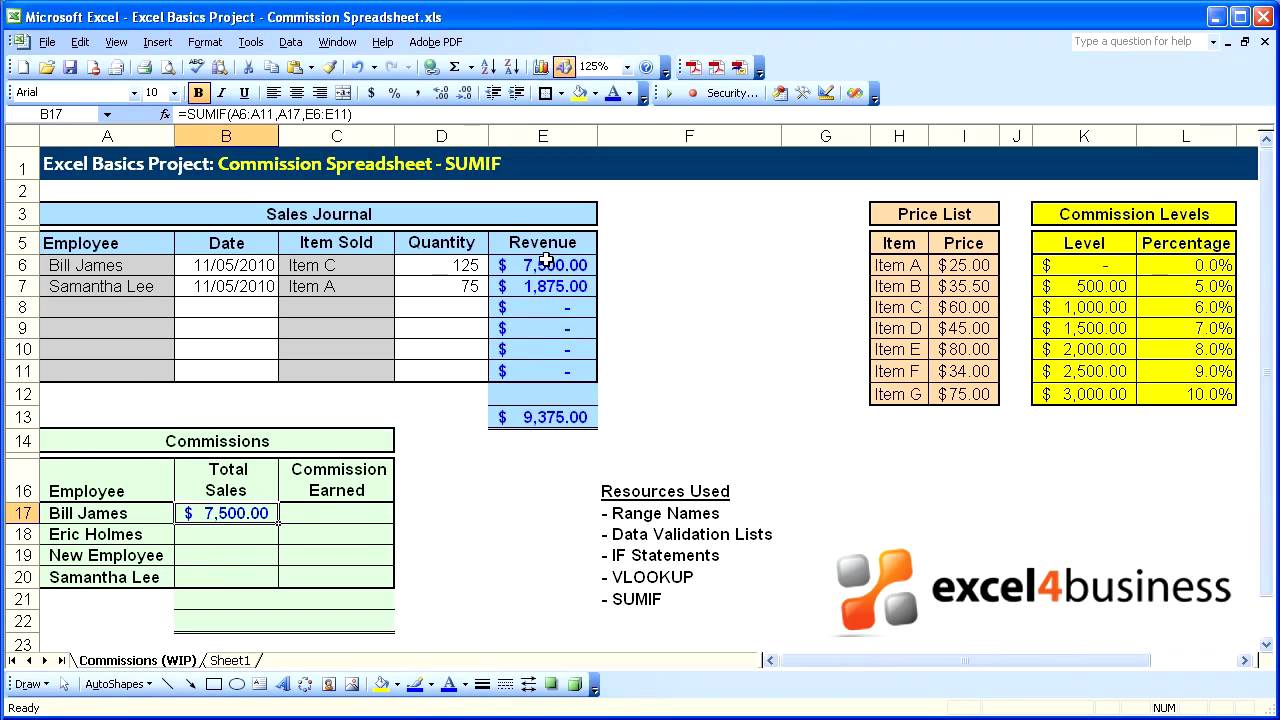
Task: Click the Paste clipboard icon
Action: pyautogui.click(x=295, y=67)
